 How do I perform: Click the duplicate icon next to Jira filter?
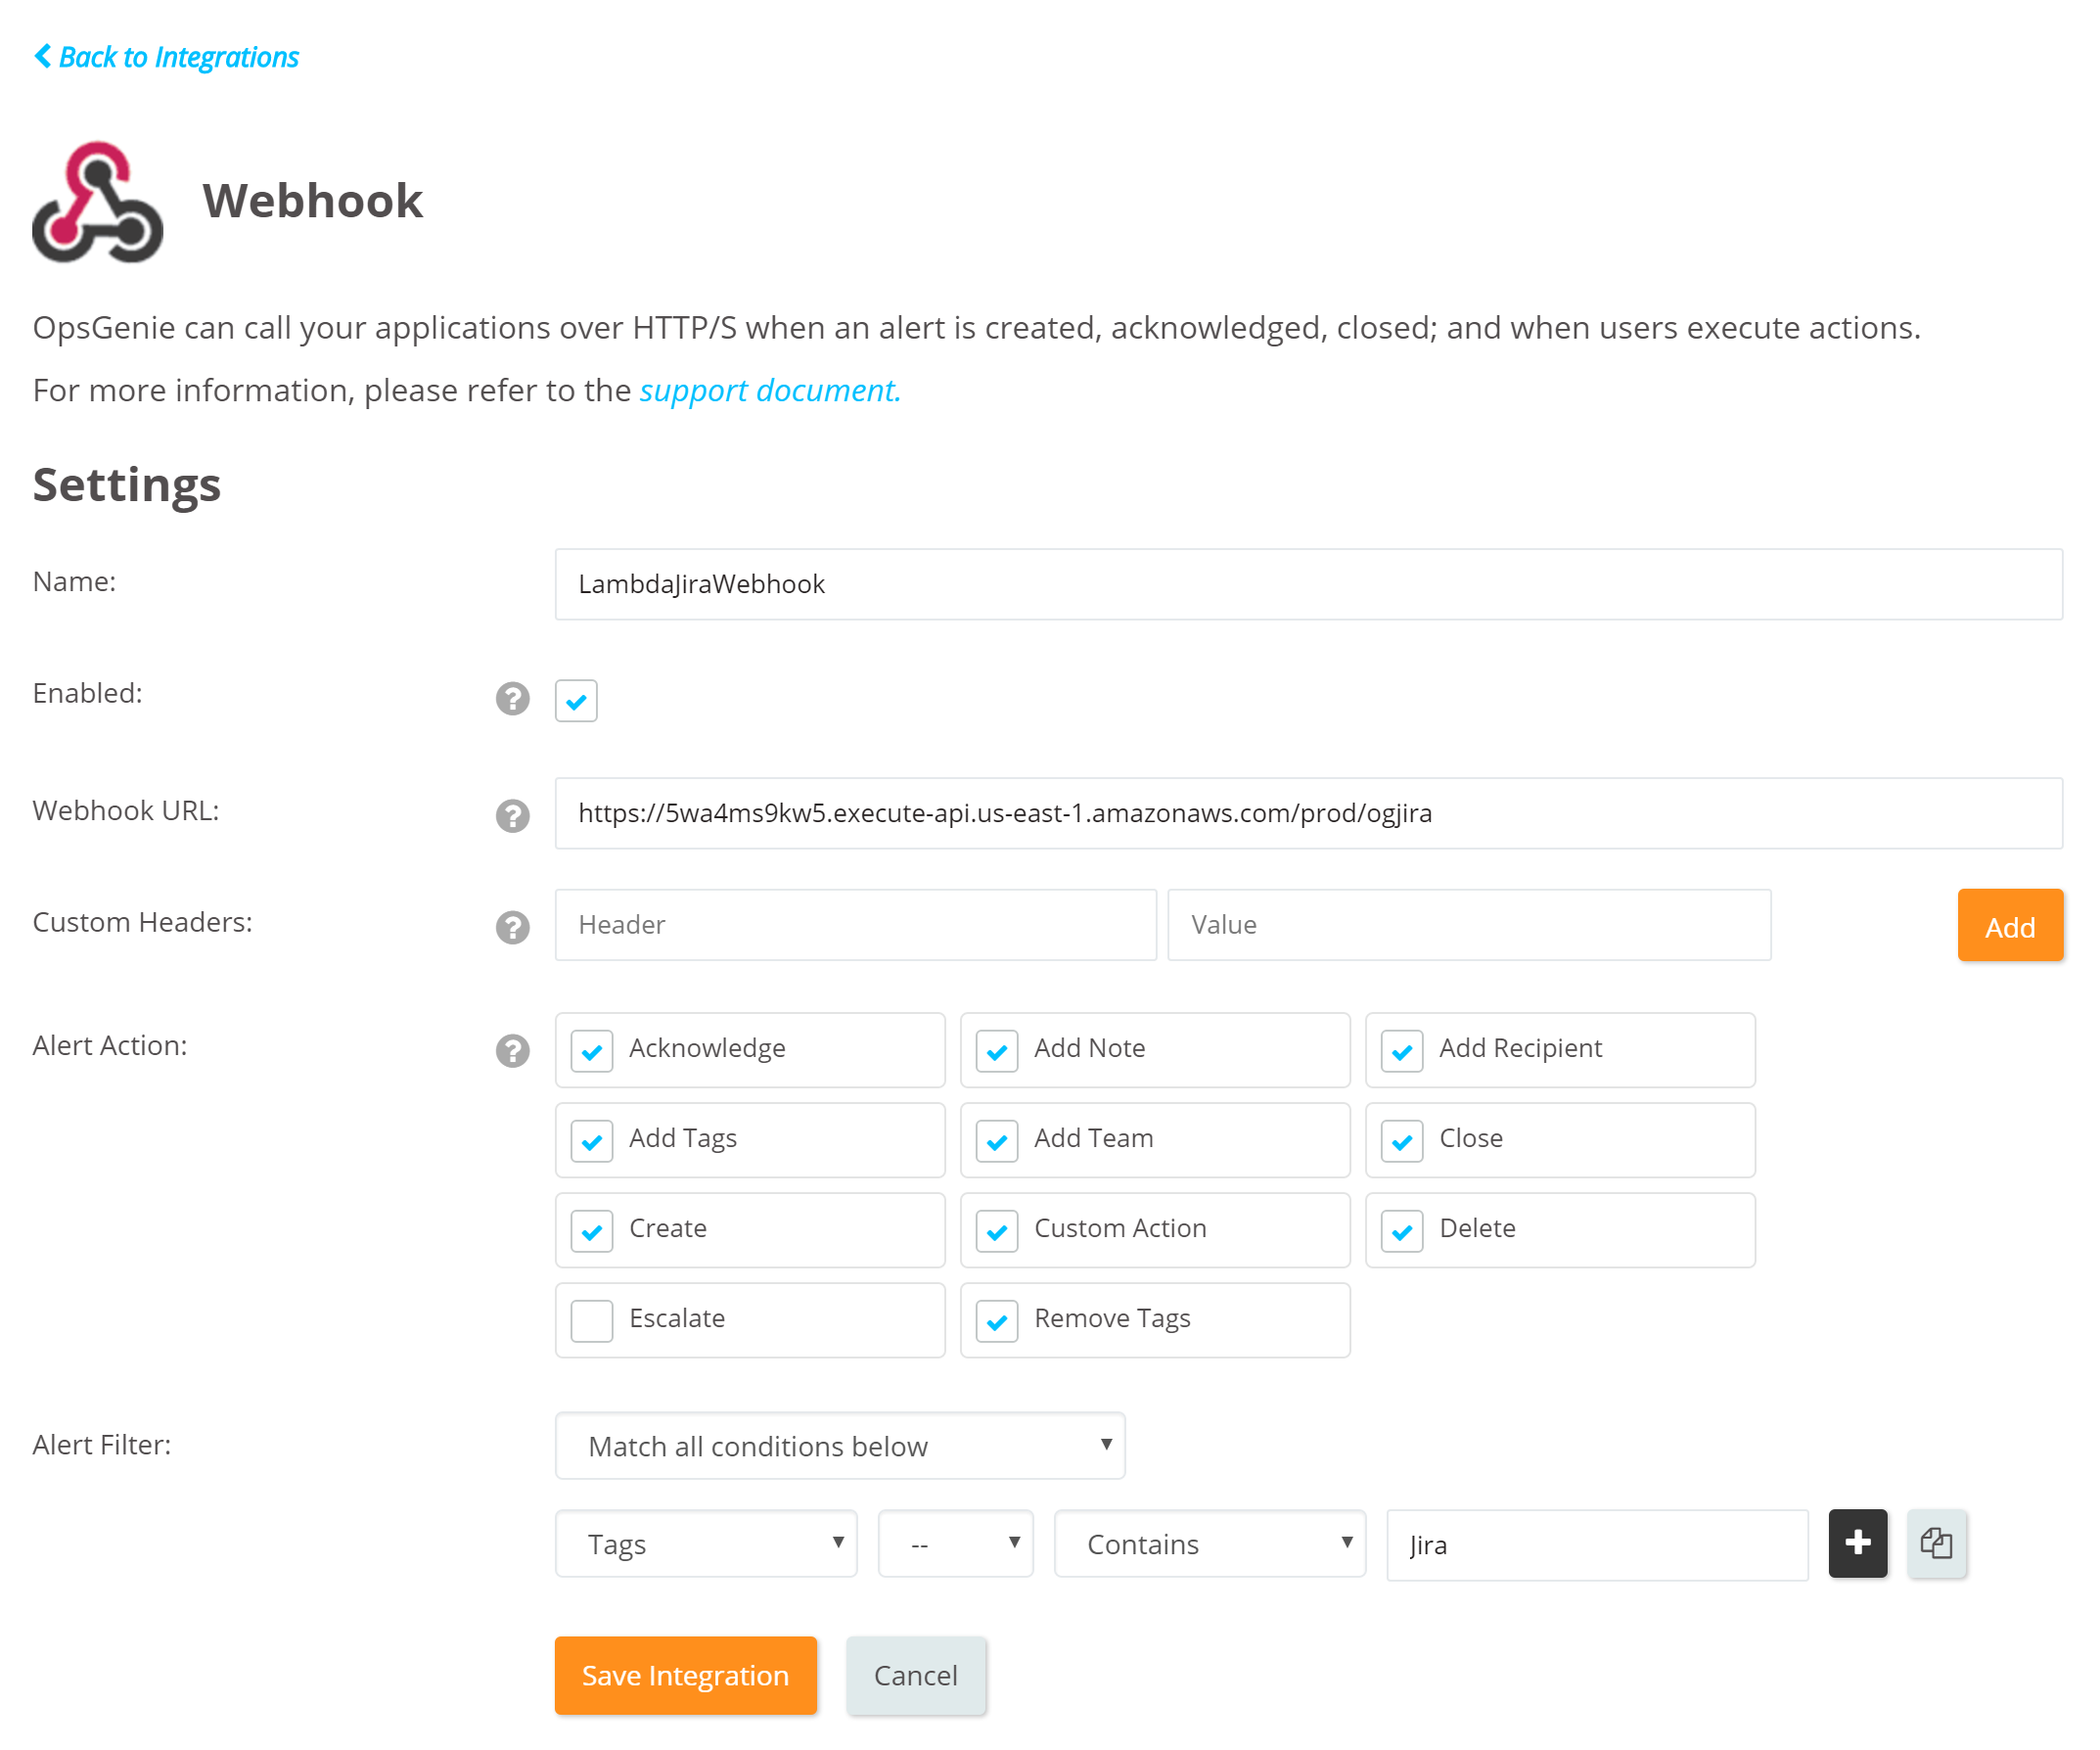coord(1936,1543)
